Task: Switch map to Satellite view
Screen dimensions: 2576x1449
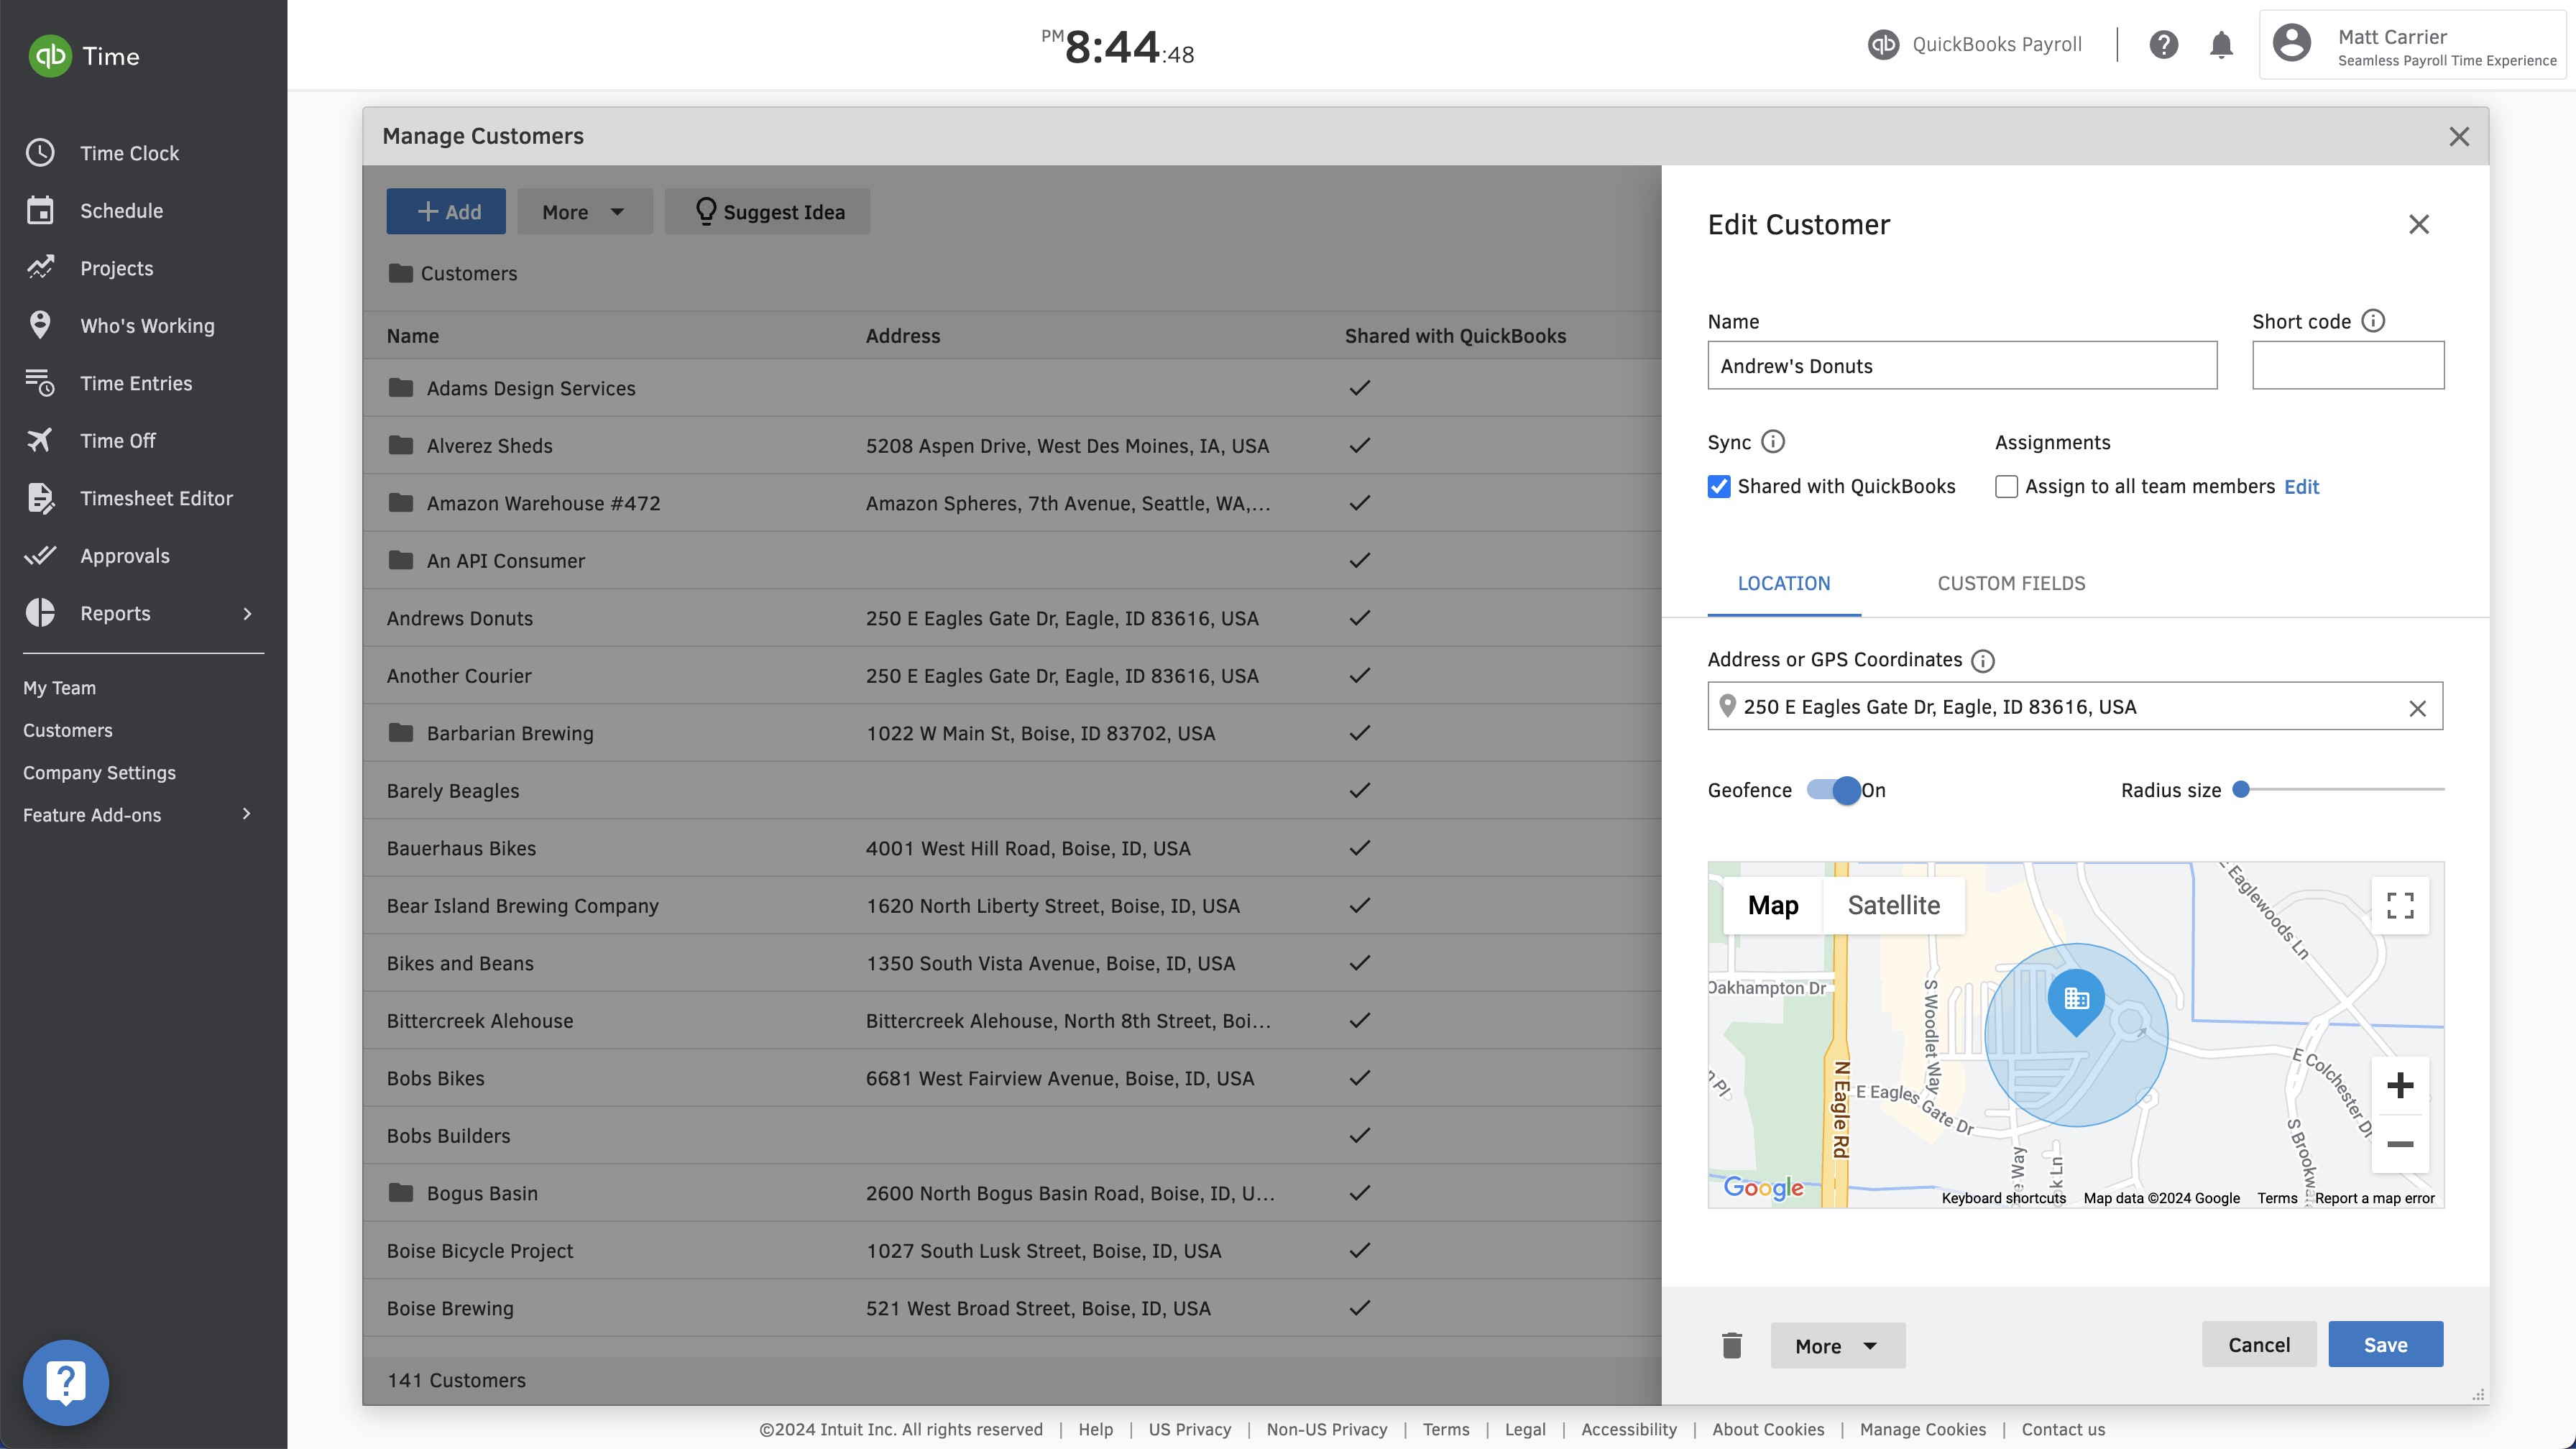Action: (1893, 906)
